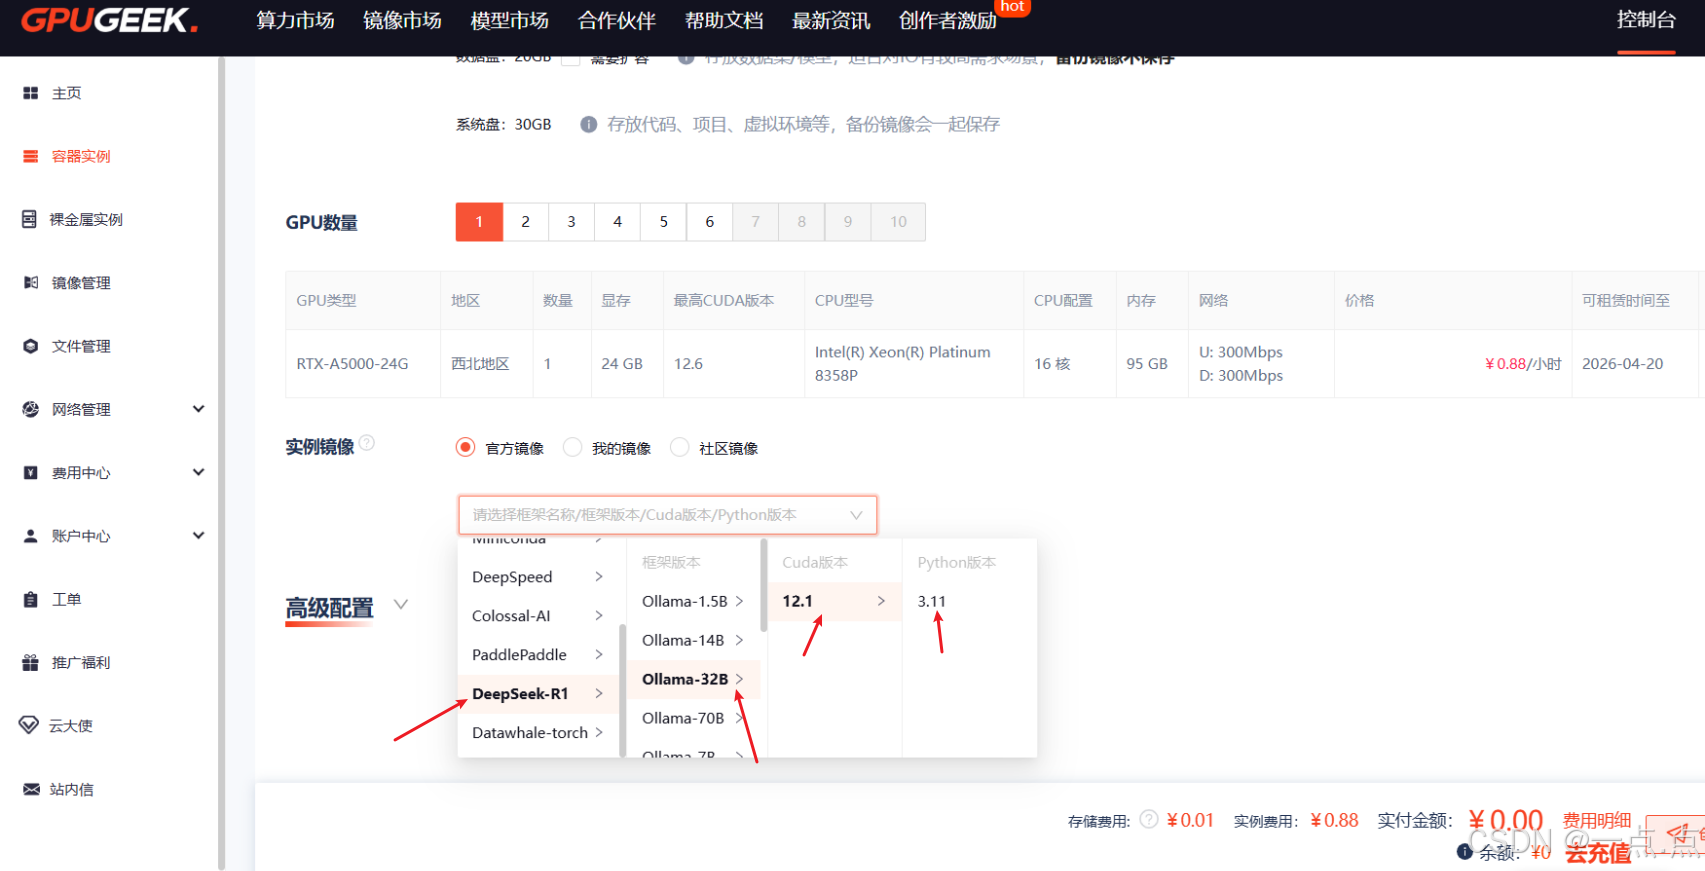Open 帮助文档 in top navigation

(723, 21)
